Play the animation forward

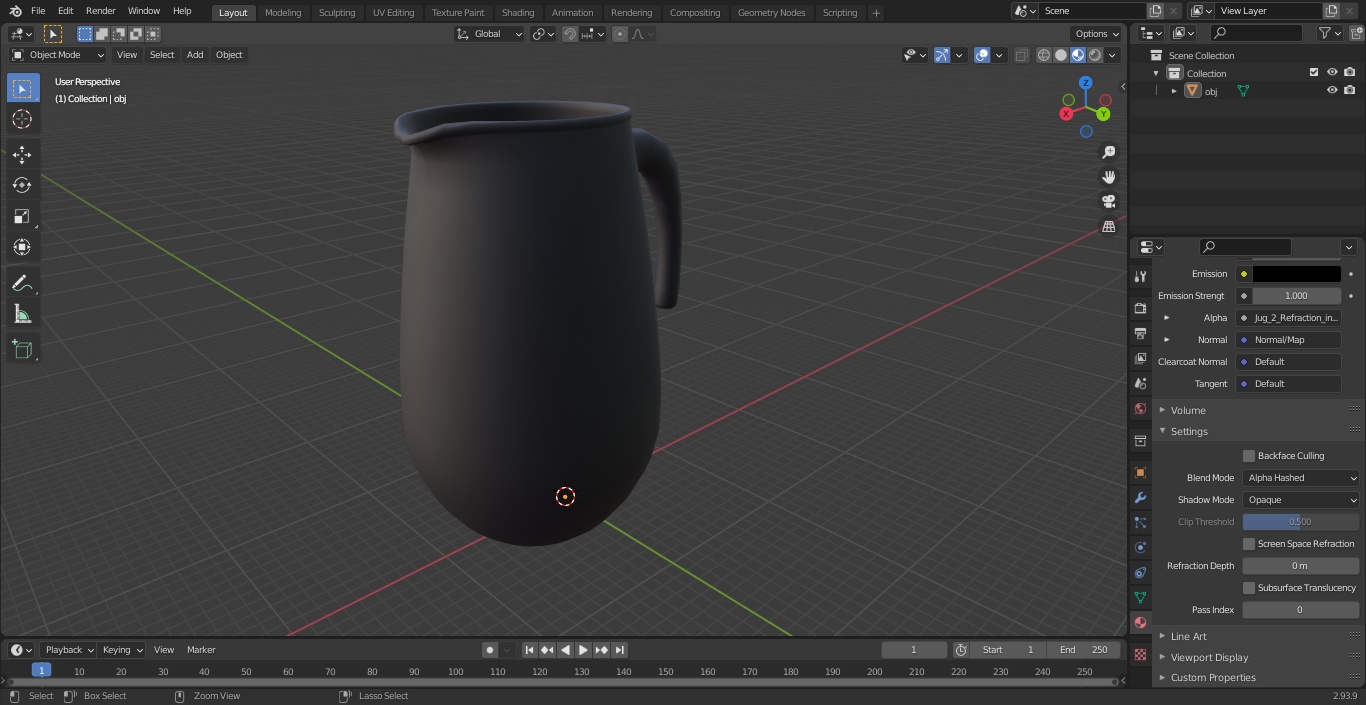pyautogui.click(x=583, y=650)
